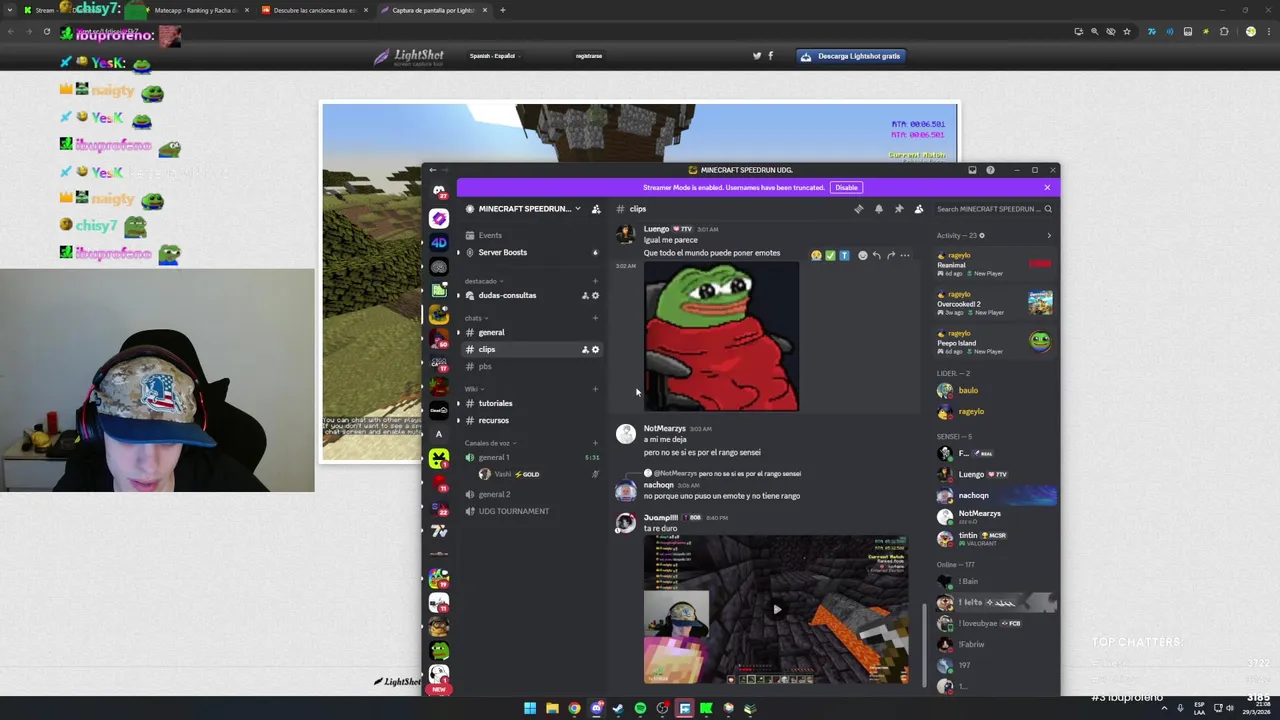Open new browser tab plus button
The image size is (1280, 720).
502,10
